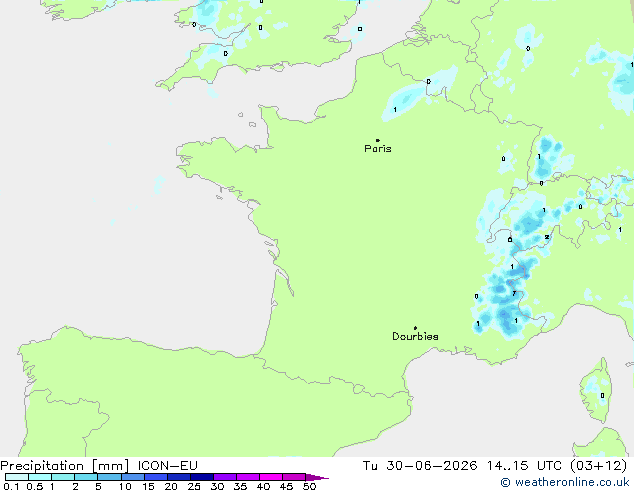Select the 0.1 to 0.5 mm legend swatch

tap(17, 477)
